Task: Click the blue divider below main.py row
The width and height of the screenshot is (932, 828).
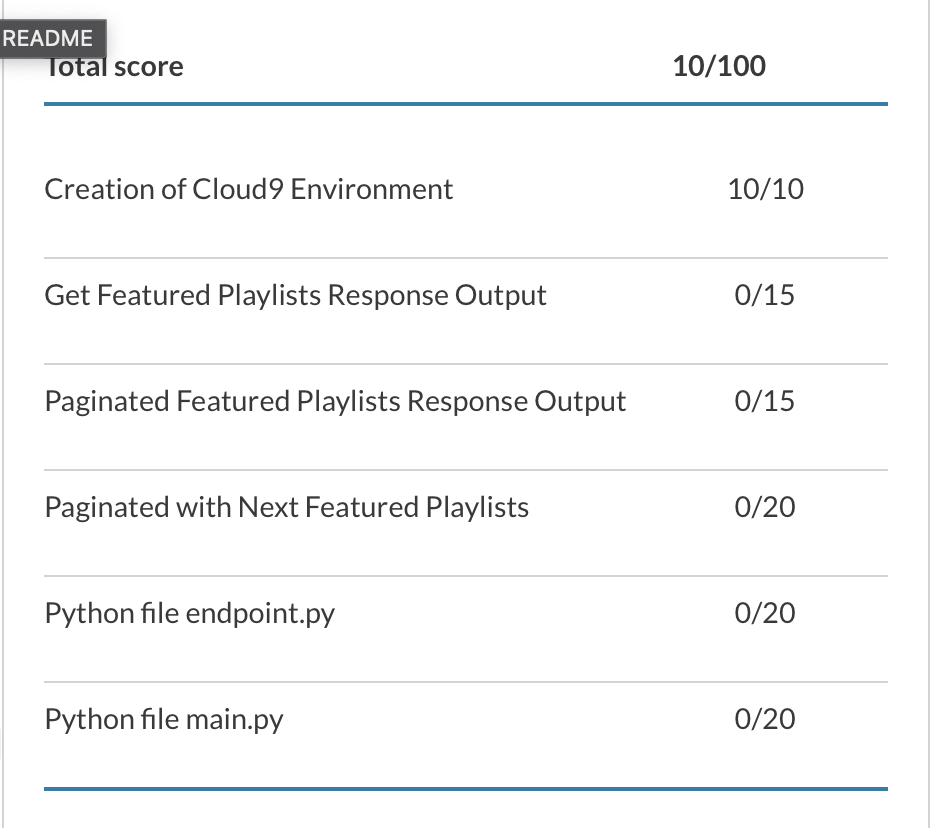Action: [x=466, y=789]
